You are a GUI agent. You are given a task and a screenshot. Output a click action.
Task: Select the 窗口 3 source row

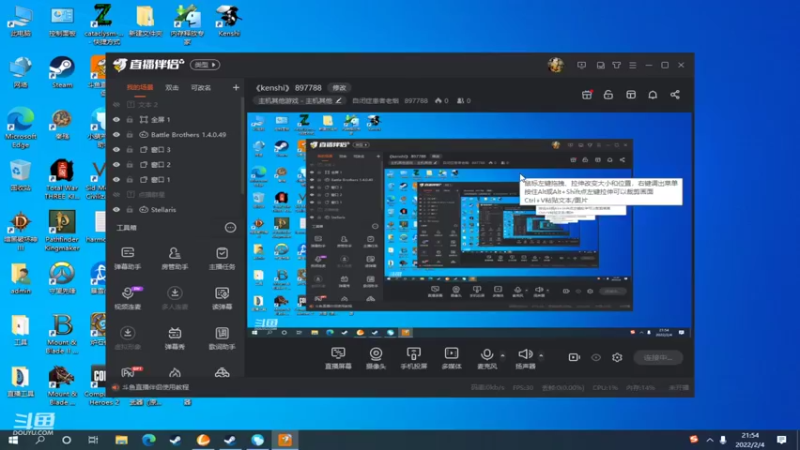point(175,149)
